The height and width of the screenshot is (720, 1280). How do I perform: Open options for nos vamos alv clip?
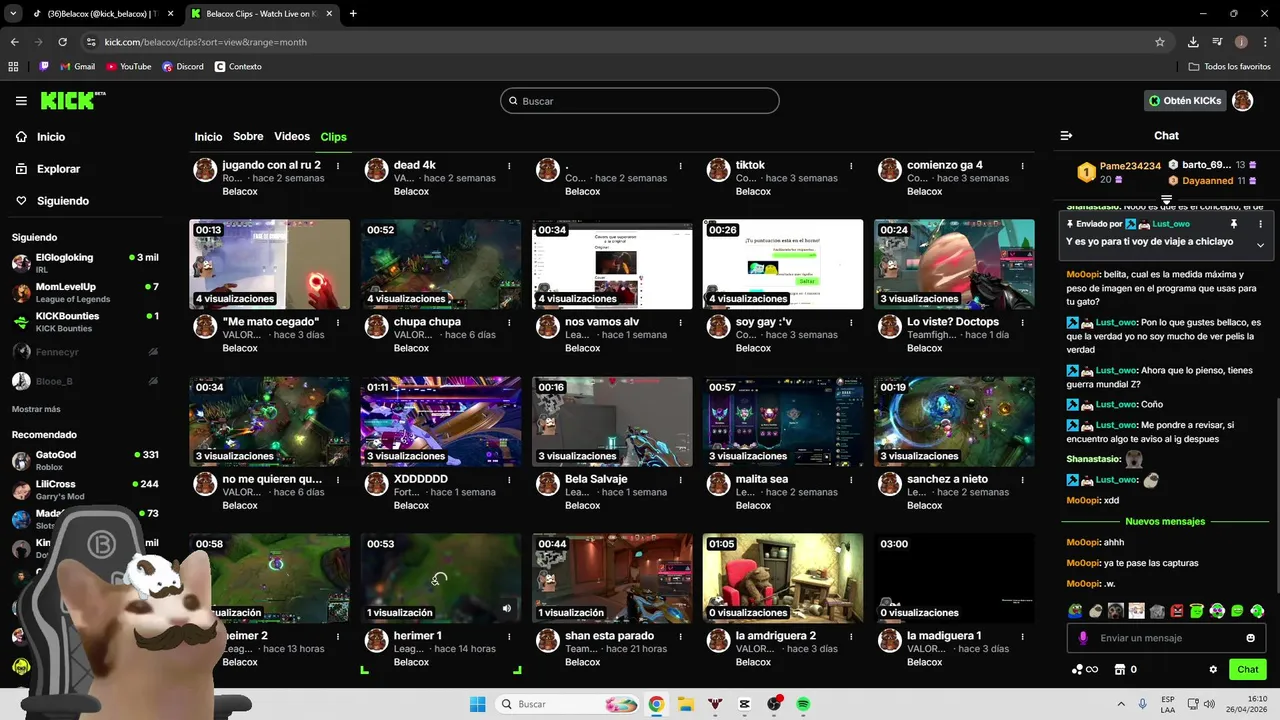(x=680, y=322)
